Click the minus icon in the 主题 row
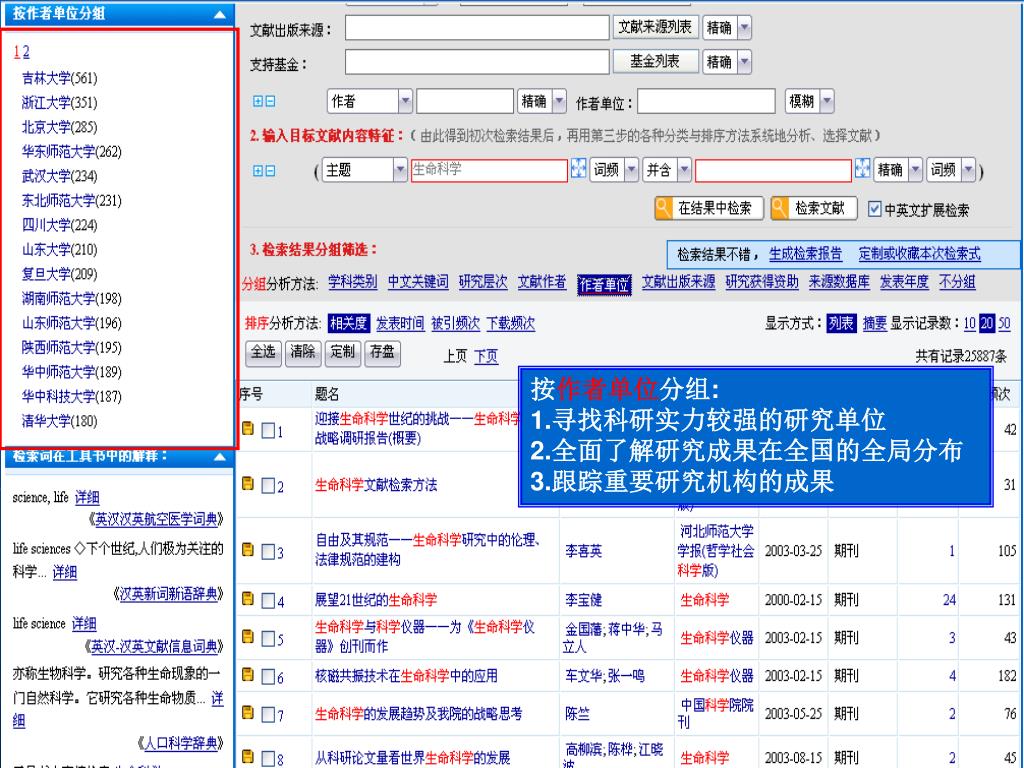 270,170
